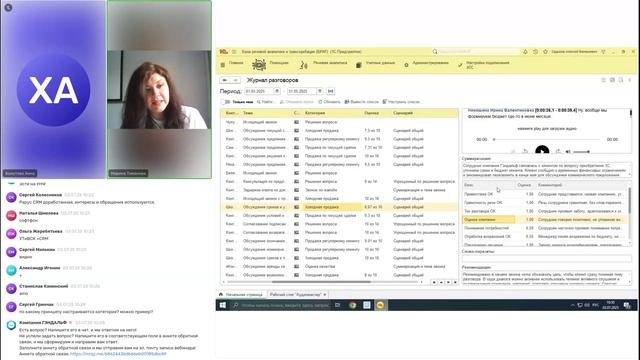This screenshot has width=640, height=360.
Task: Select the highlighted Холодная продажа 6.97 row
Action: (340, 207)
